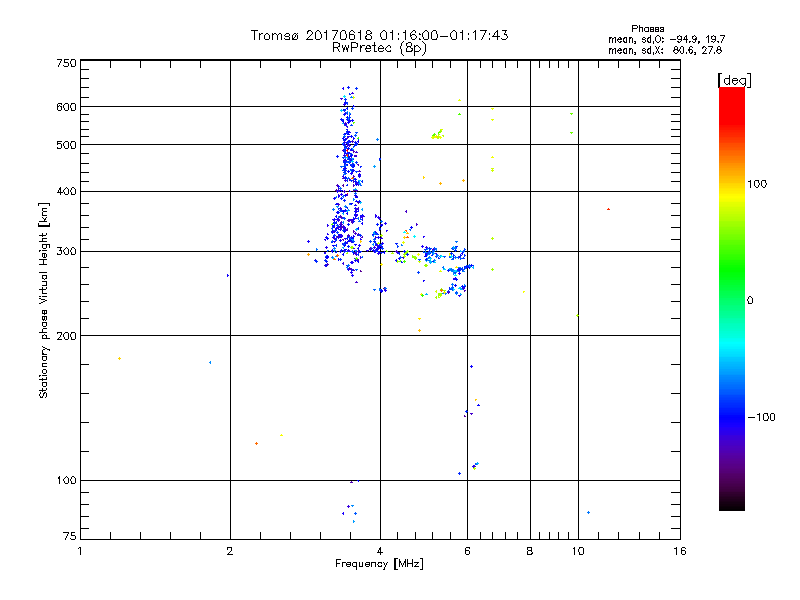Viewport: 800px width, 600px height.
Task: Click the "Phases" heading at top right
Action: pyautogui.click(x=647, y=29)
